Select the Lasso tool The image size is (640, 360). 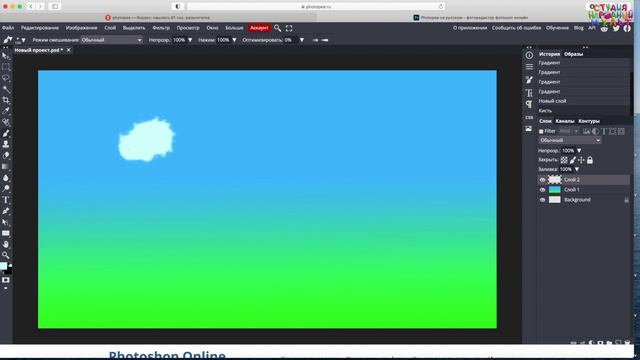click(6, 78)
